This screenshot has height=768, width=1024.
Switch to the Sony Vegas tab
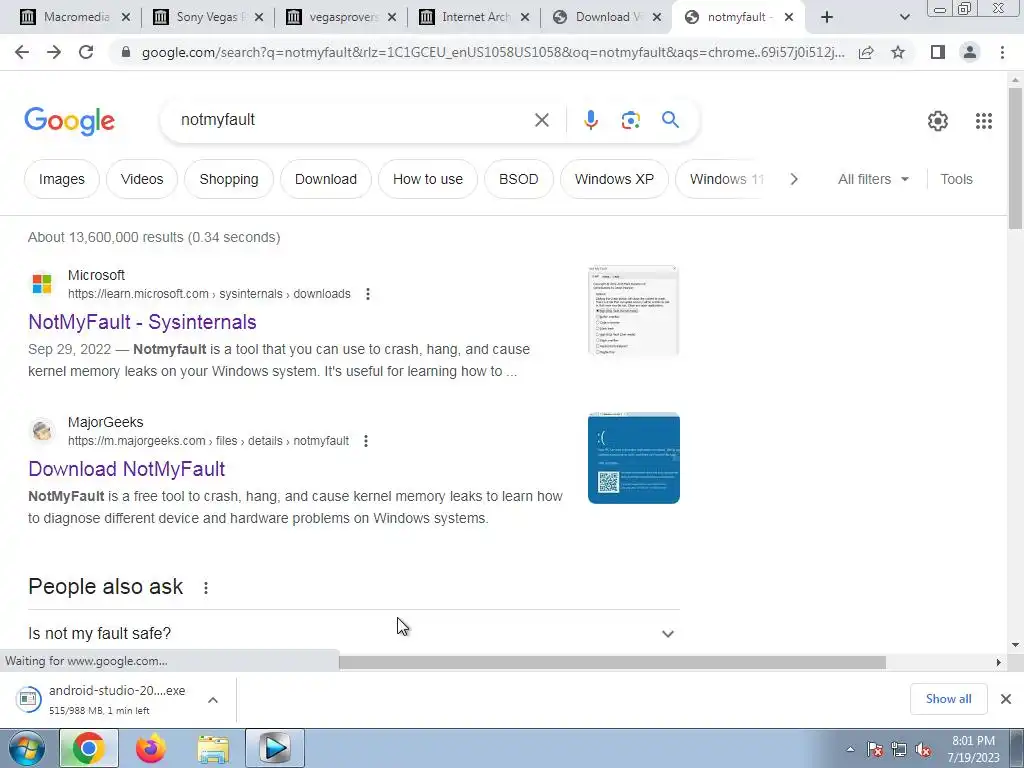[x=208, y=17]
